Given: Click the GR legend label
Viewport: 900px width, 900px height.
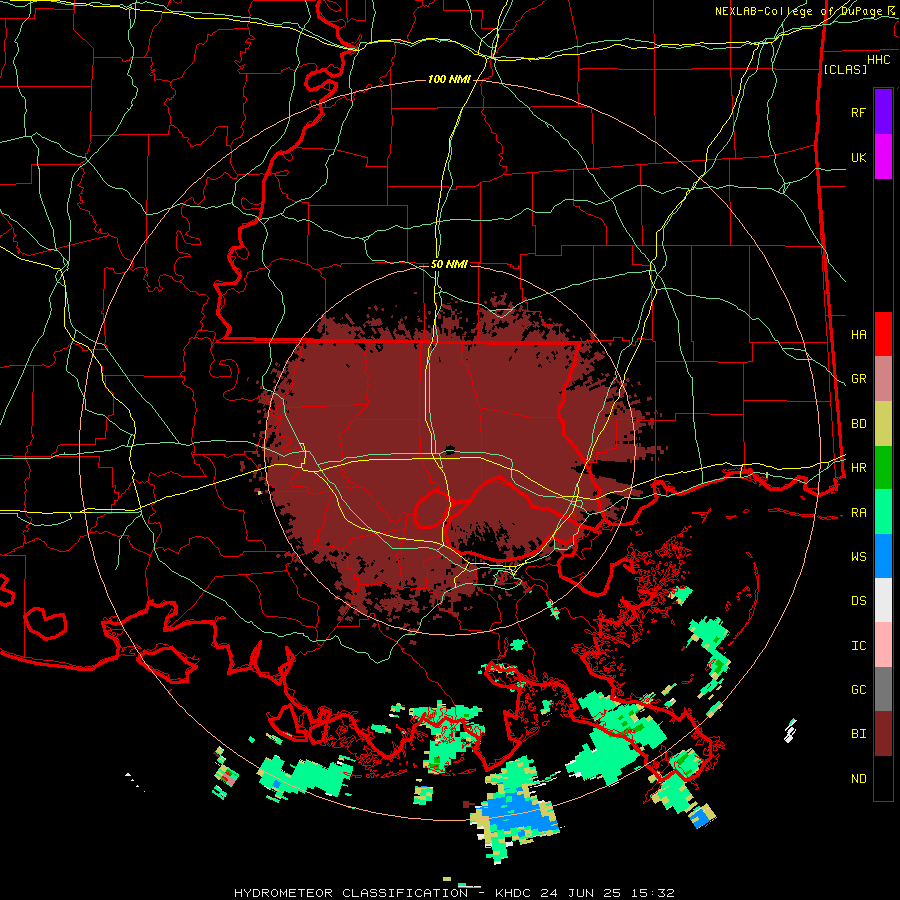Looking at the screenshot, I should 858,379.
